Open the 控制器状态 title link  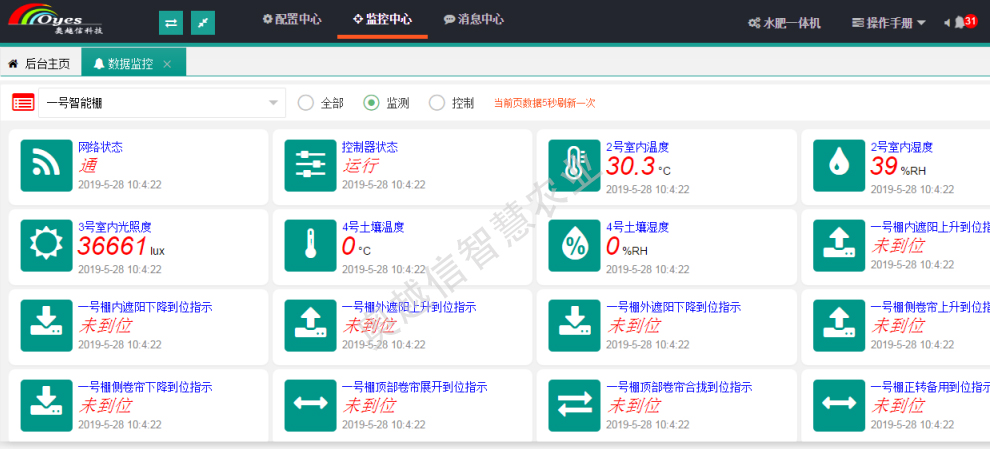[x=370, y=147]
